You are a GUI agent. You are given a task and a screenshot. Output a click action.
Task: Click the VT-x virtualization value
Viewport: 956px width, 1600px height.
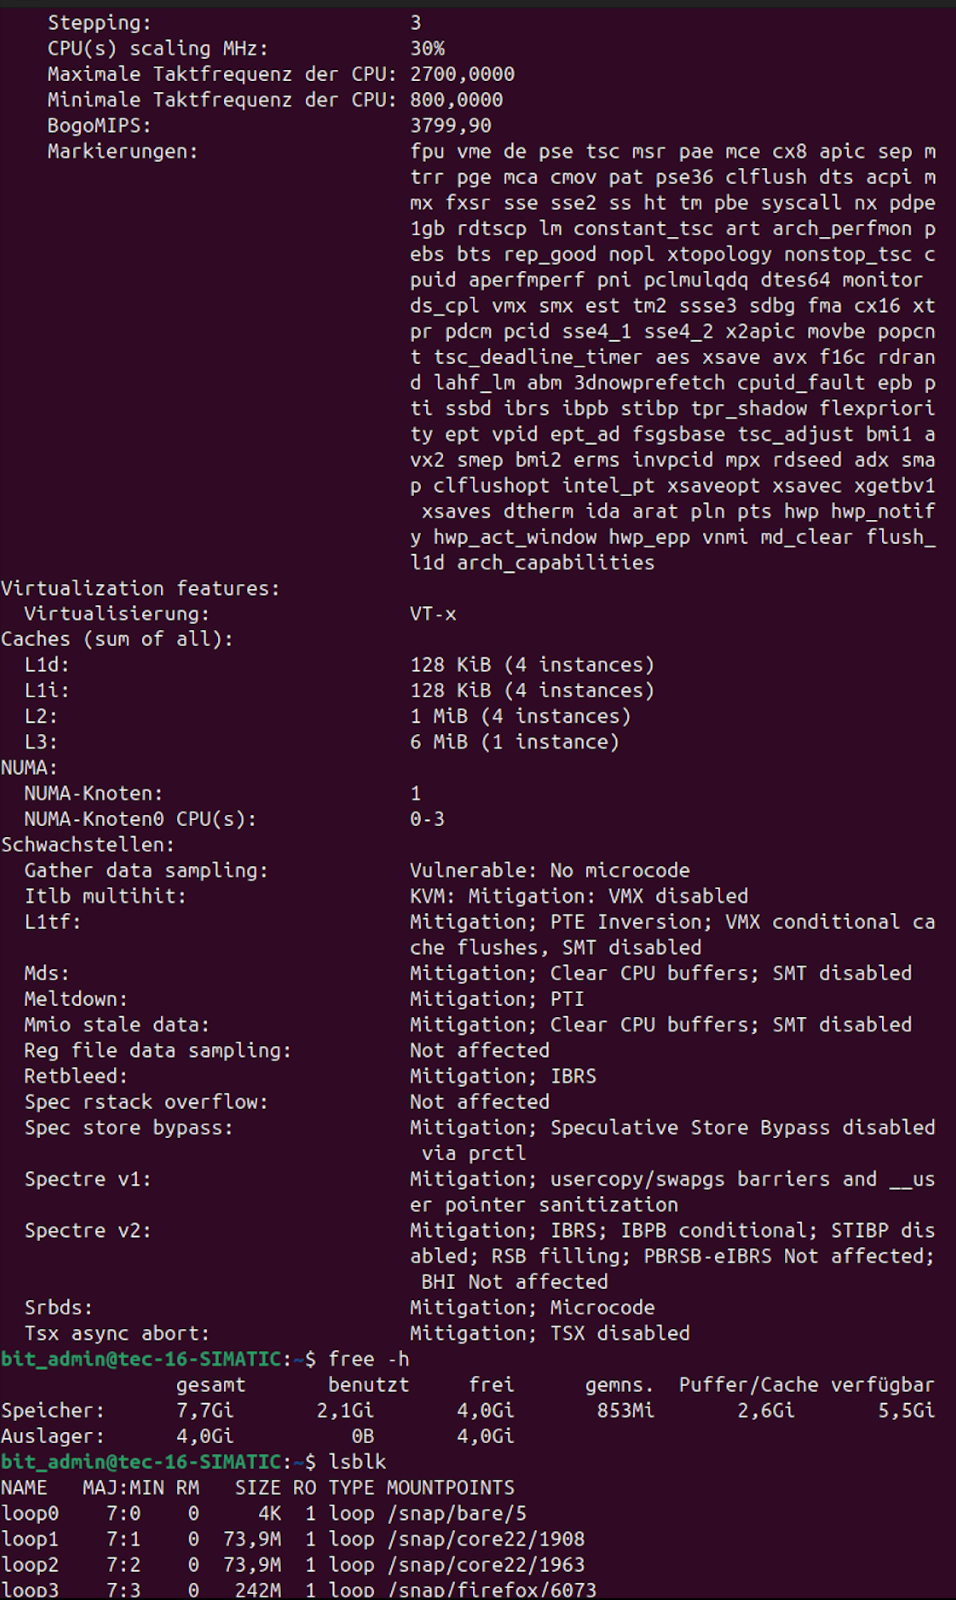click(x=433, y=614)
